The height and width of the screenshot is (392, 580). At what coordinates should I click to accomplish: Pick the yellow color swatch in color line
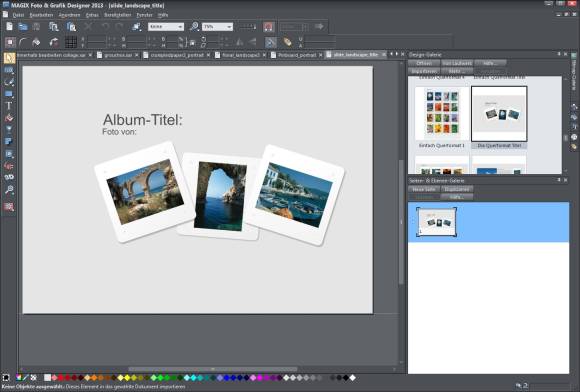[x=127, y=378]
